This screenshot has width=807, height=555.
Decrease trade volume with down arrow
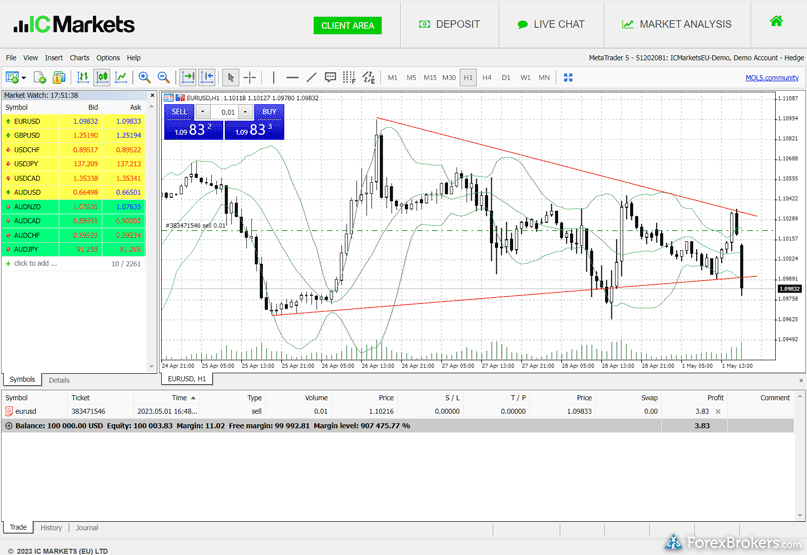203,112
